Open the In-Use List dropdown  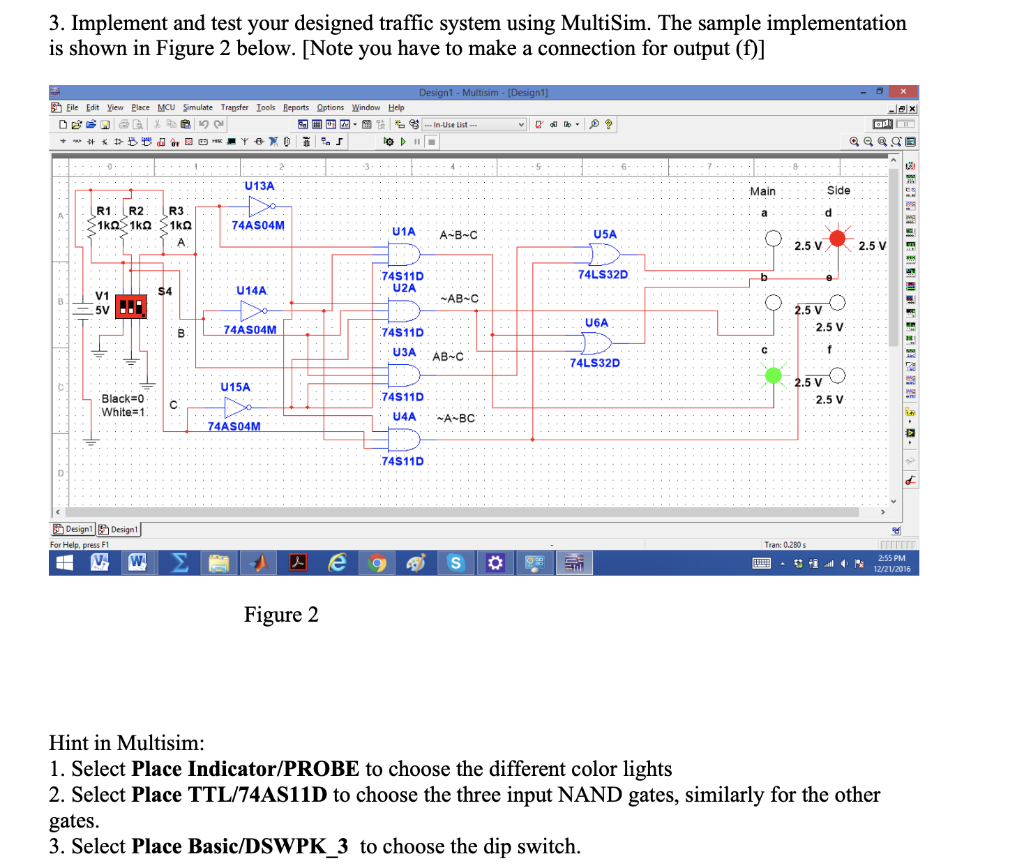click(x=521, y=127)
